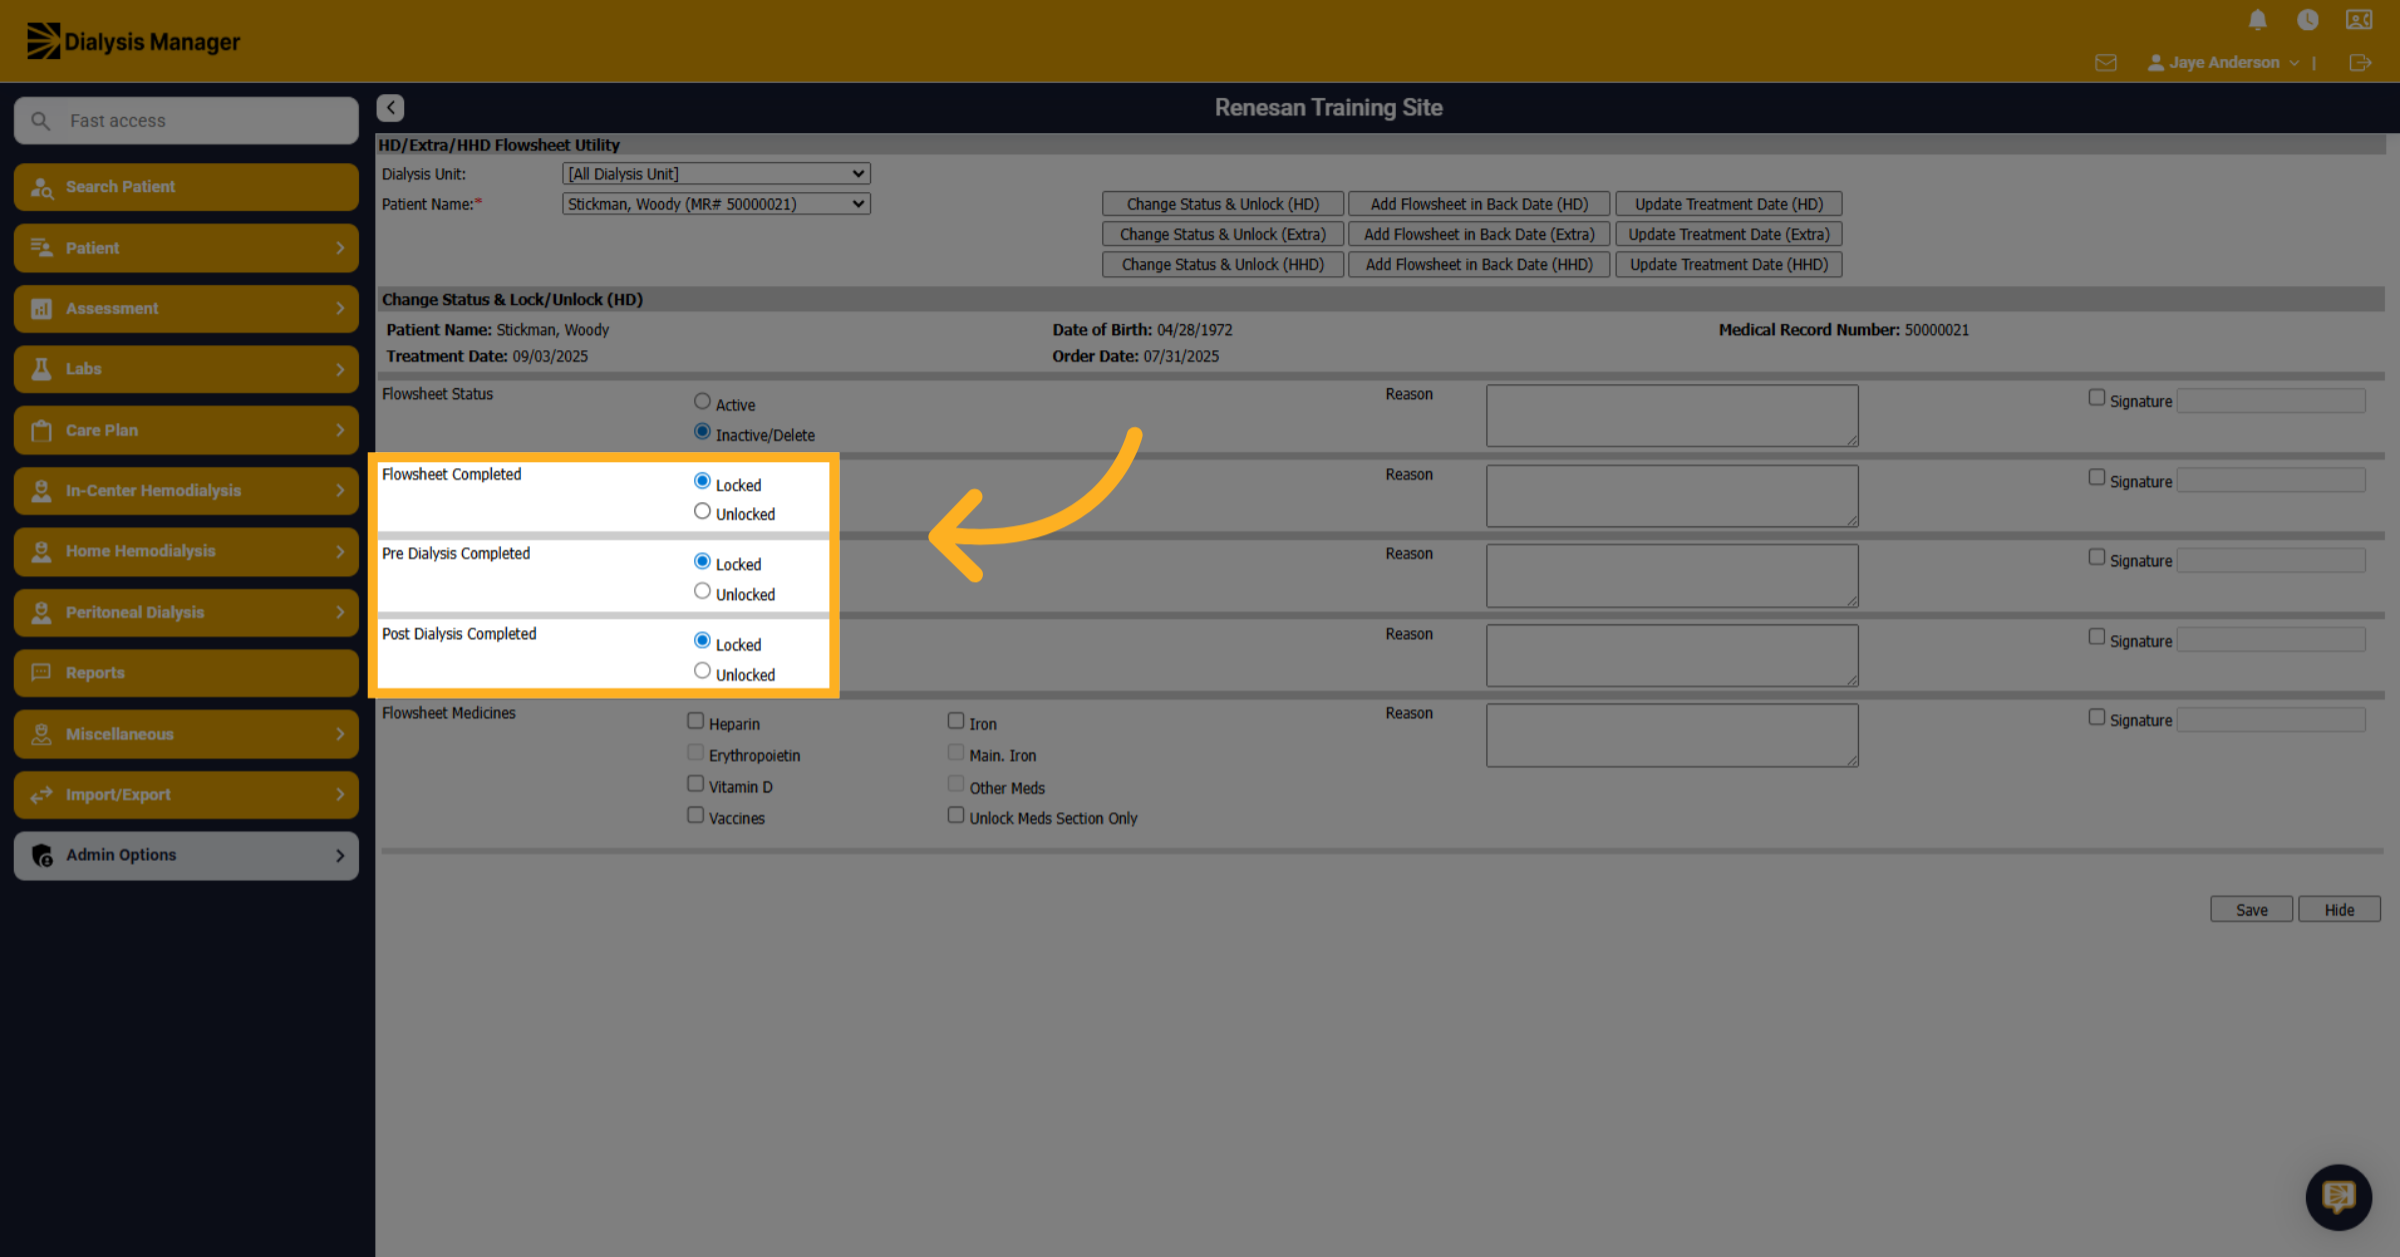
Task: Expand the Patient sidebar menu
Action: [186, 248]
